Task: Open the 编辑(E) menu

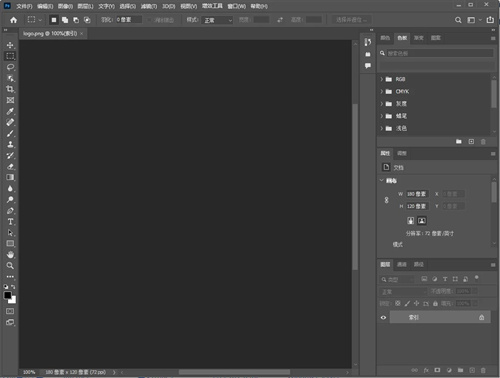Action: coord(45,6)
